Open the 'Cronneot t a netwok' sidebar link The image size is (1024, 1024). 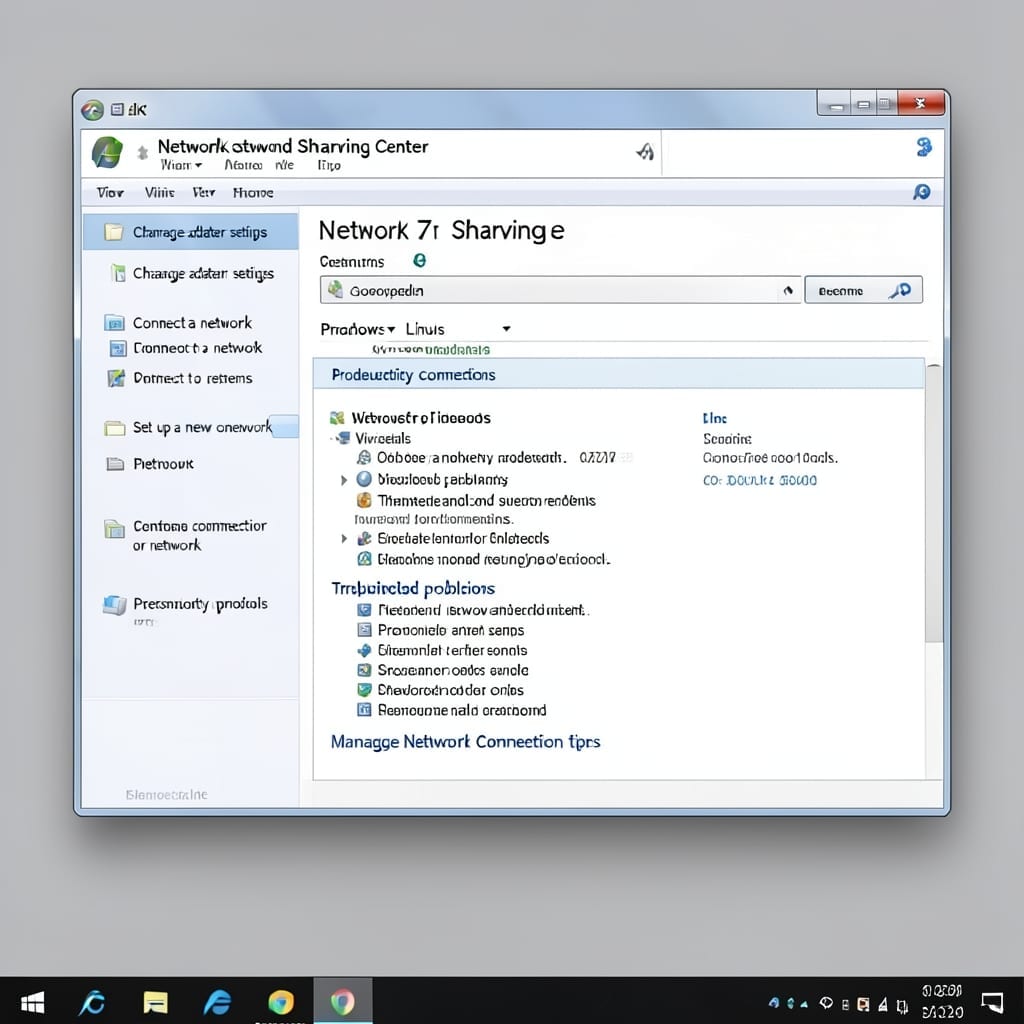click(x=197, y=348)
